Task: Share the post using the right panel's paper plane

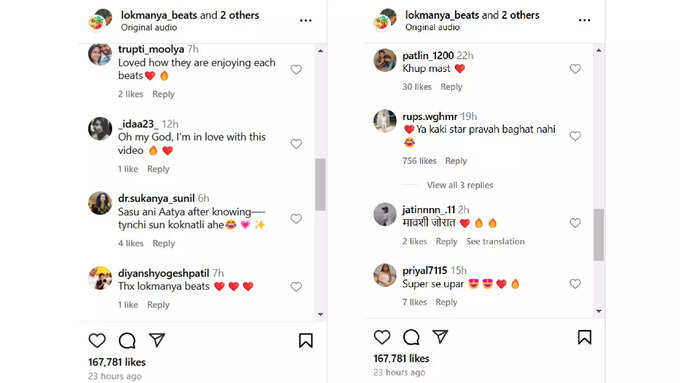Action: [440, 337]
